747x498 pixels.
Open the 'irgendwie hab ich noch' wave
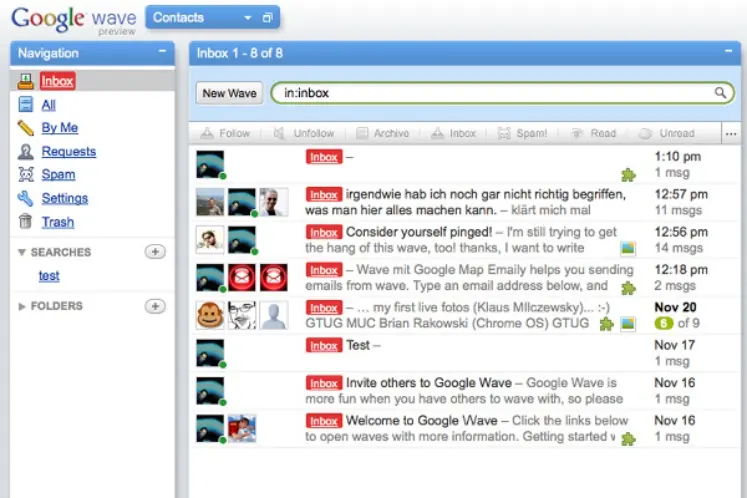(x=467, y=203)
